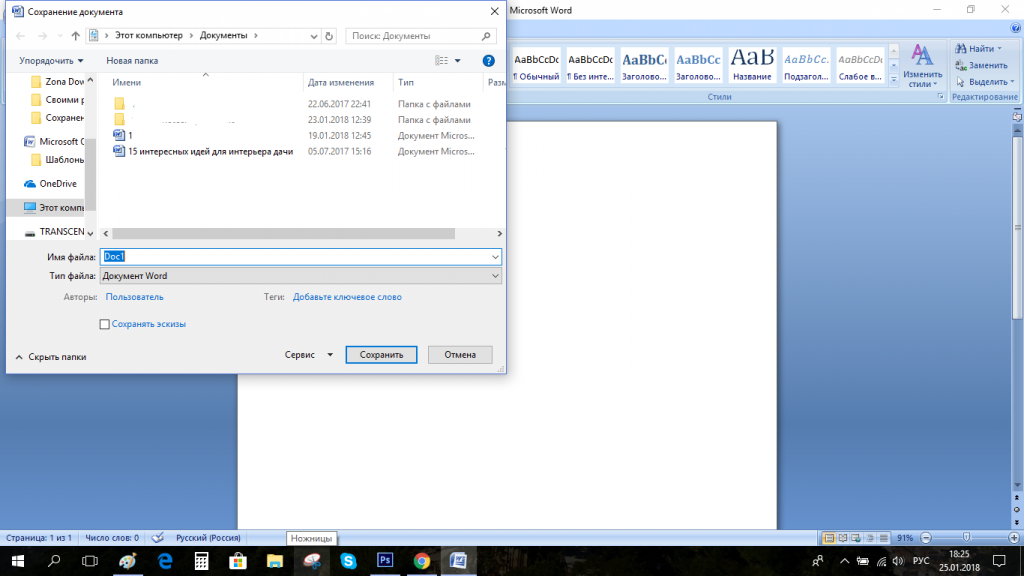Open the Skype icon in the taskbar
The image size is (1024, 576).
point(348,561)
